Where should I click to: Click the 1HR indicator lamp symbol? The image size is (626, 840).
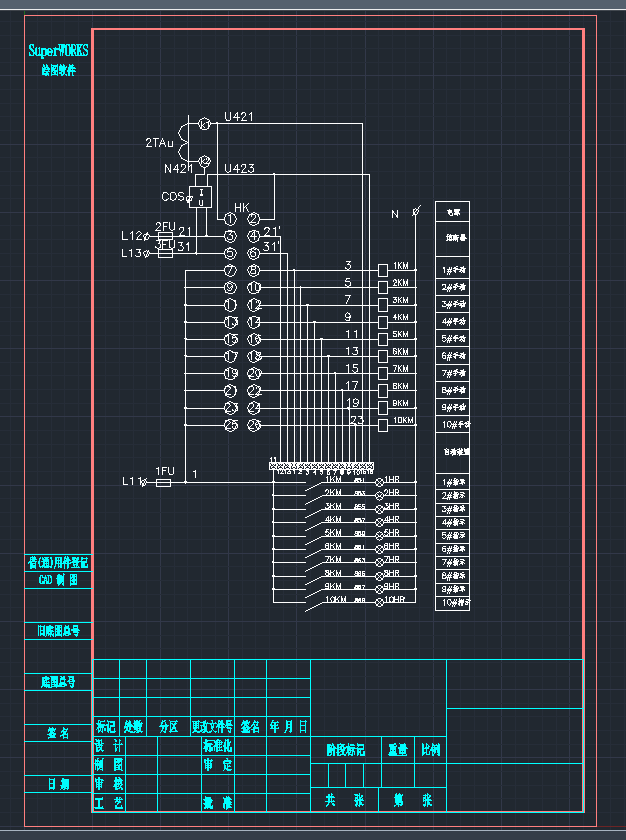[x=379, y=482]
